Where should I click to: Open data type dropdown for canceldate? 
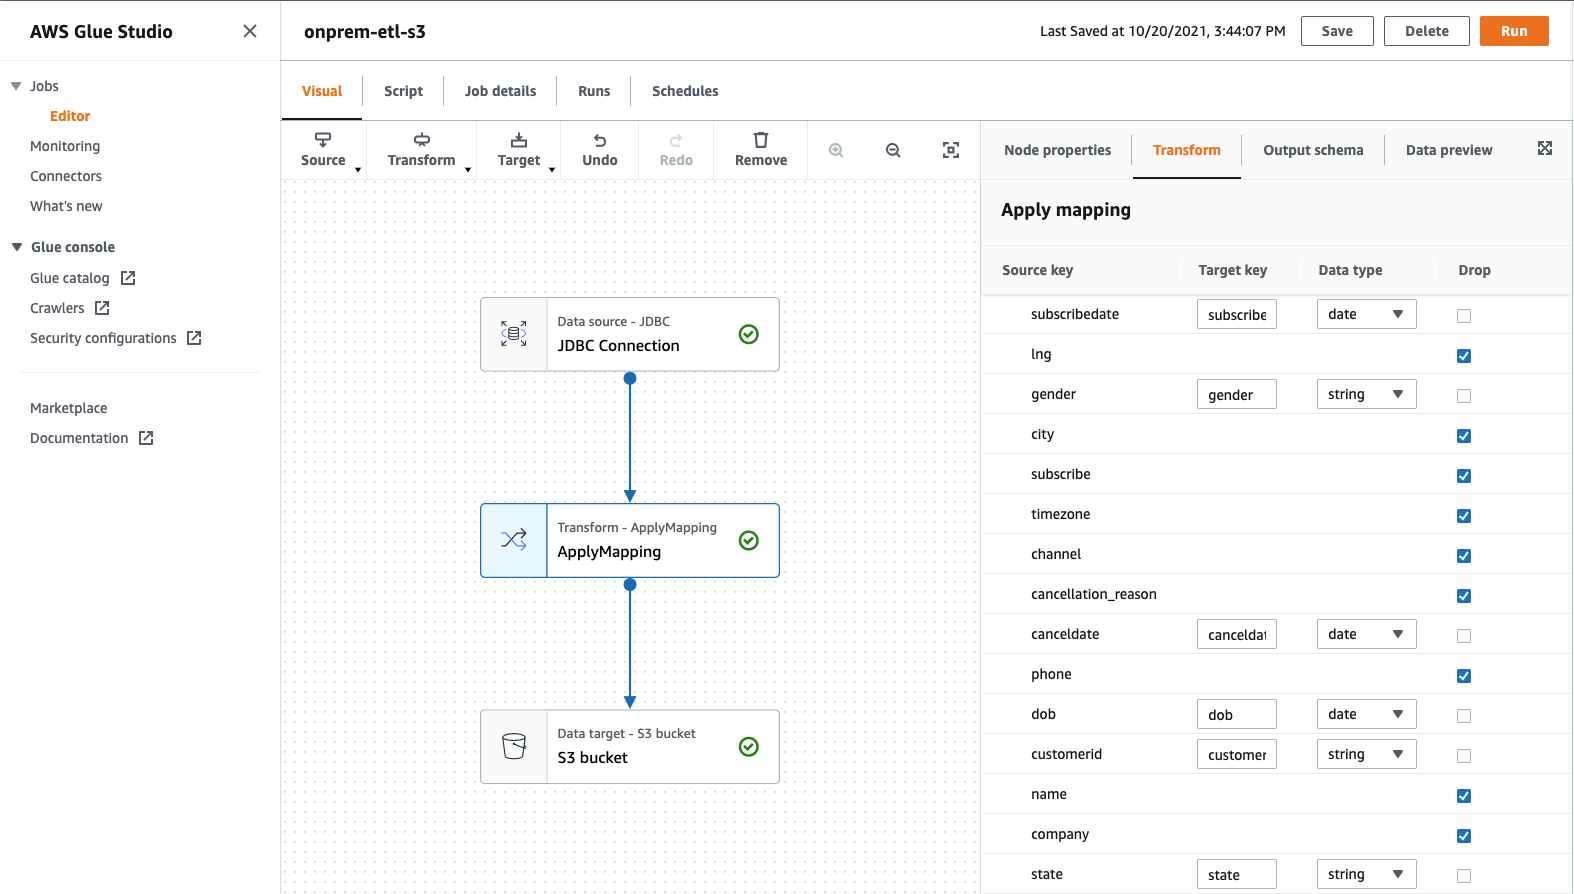[x=1366, y=634]
